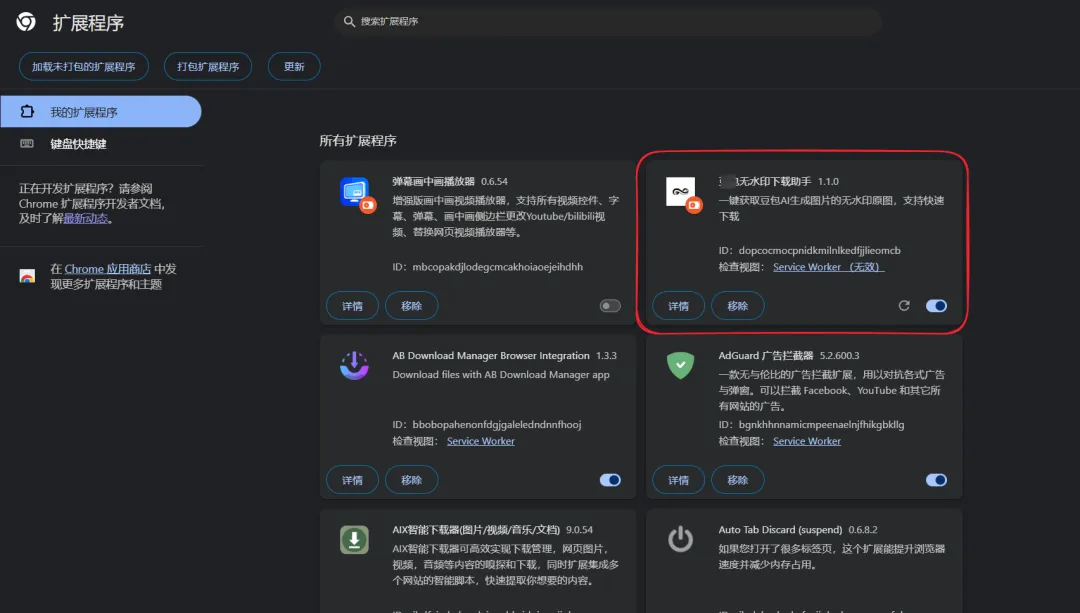The height and width of the screenshot is (613, 1080).
Task: Turn off the AdGuard 广告拦截器 toggle
Action: pyautogui.click(x=936, y=480)
